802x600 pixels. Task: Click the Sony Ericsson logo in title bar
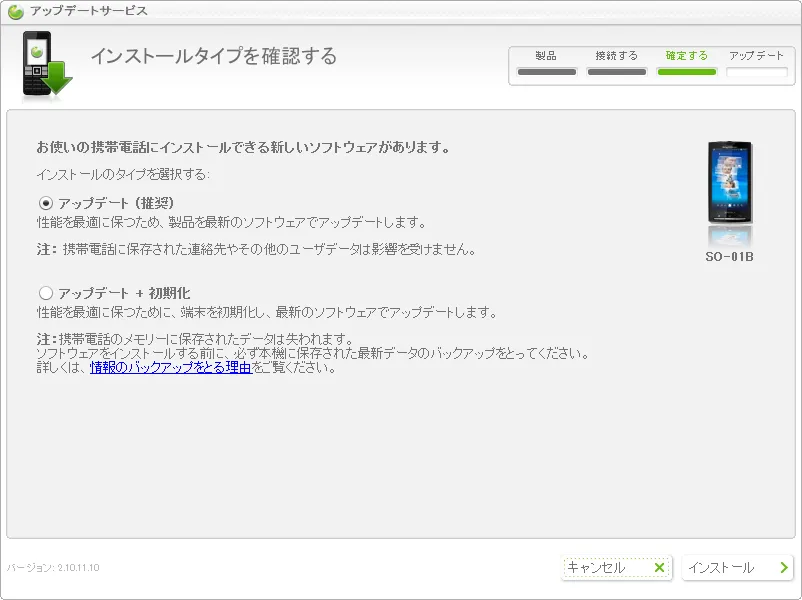[16, 12]
